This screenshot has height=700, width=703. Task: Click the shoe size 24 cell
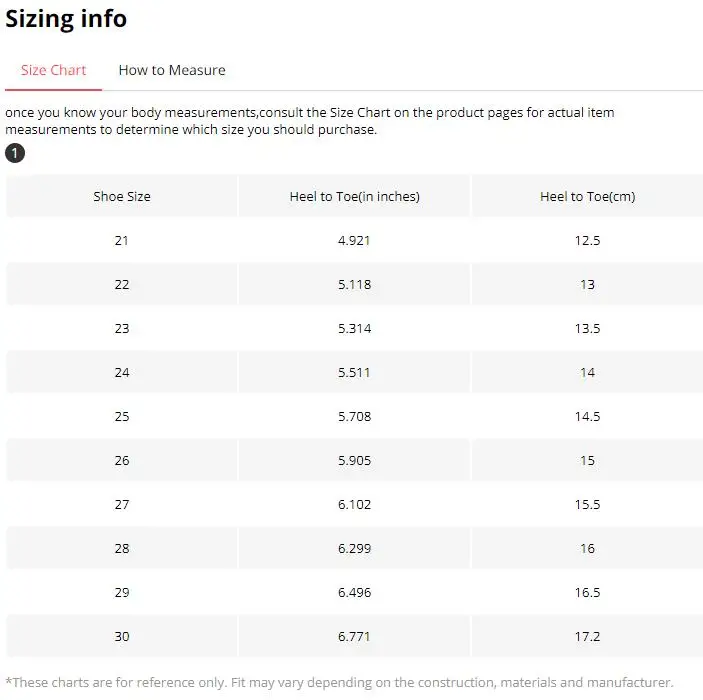point(122,373)
